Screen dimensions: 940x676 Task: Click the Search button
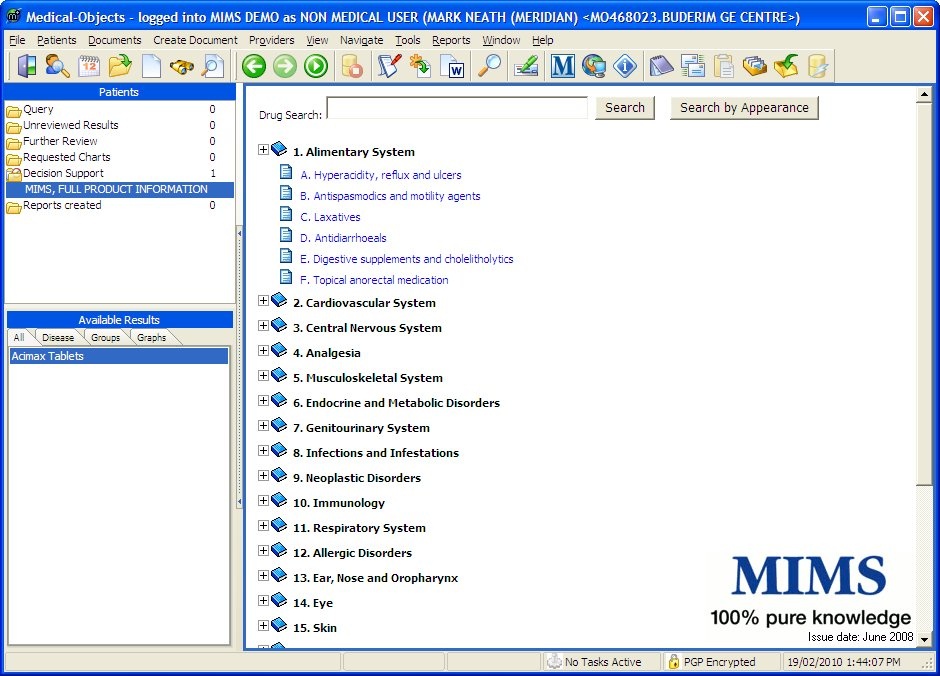coord(625,108)
